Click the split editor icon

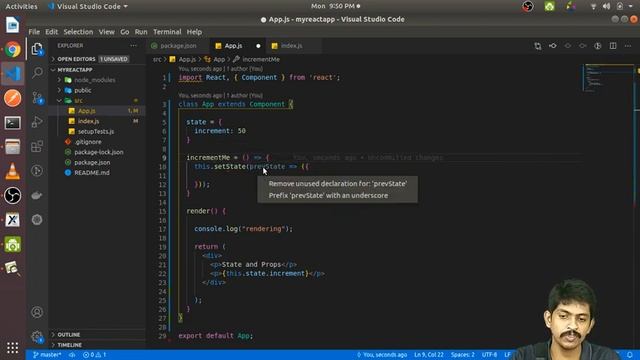613,46
